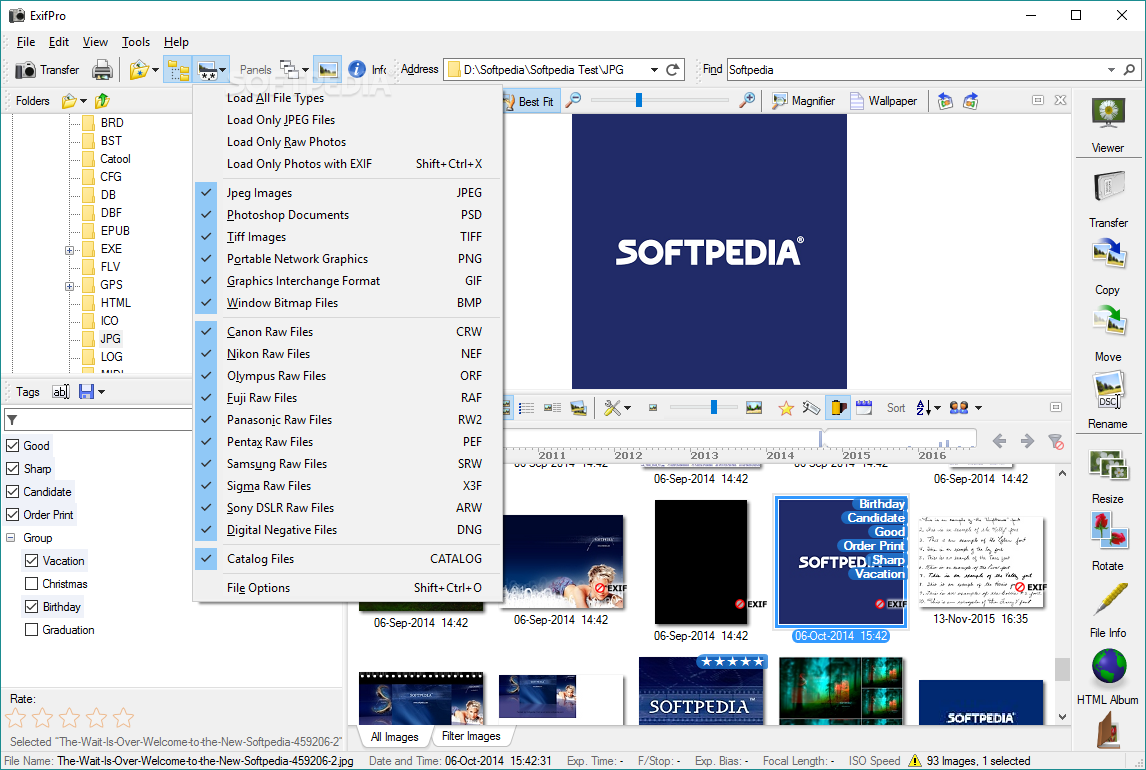
Task: Uncheck the Vacation tag checkbox
Action: (31, 560)
